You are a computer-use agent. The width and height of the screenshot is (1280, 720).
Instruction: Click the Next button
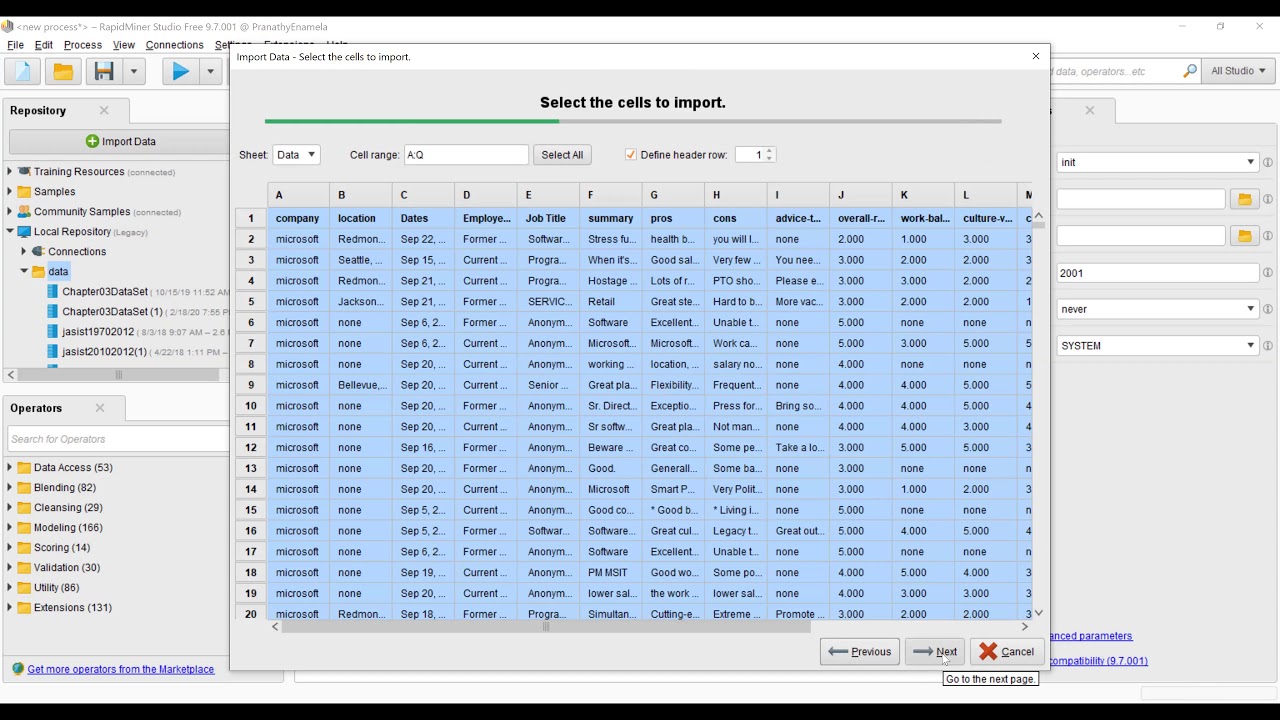coord(935,652)
